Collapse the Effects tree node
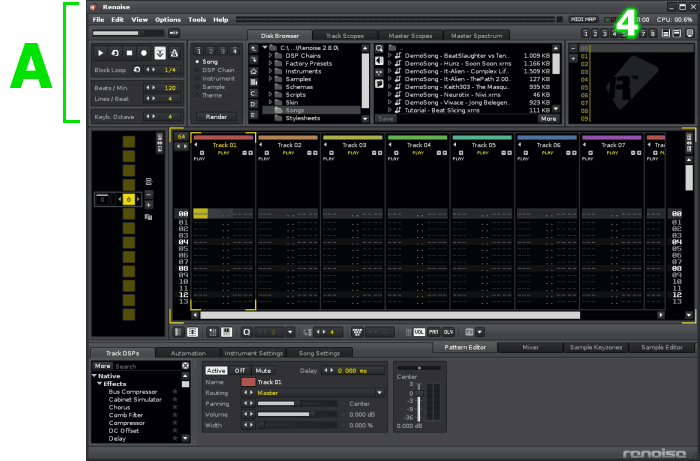Screen dimensions: 700x461 point(100,384)
